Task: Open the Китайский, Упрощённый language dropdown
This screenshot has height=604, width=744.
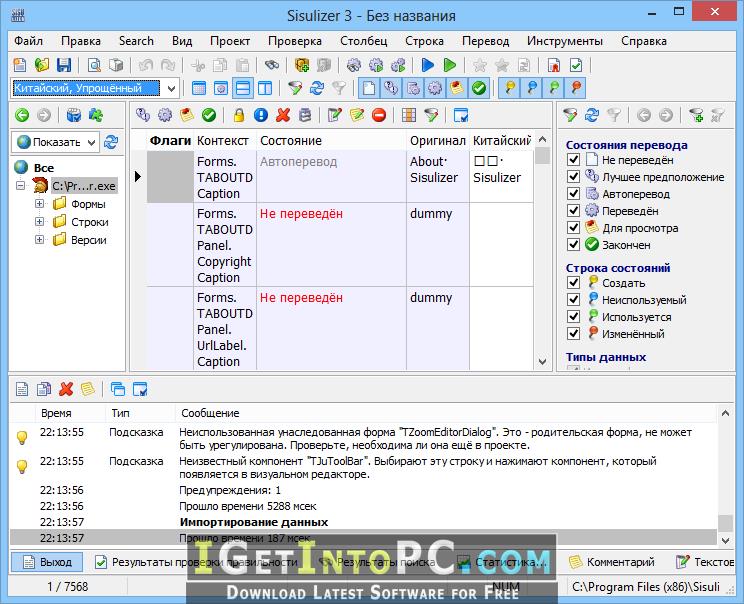Action: click(172, 88)
